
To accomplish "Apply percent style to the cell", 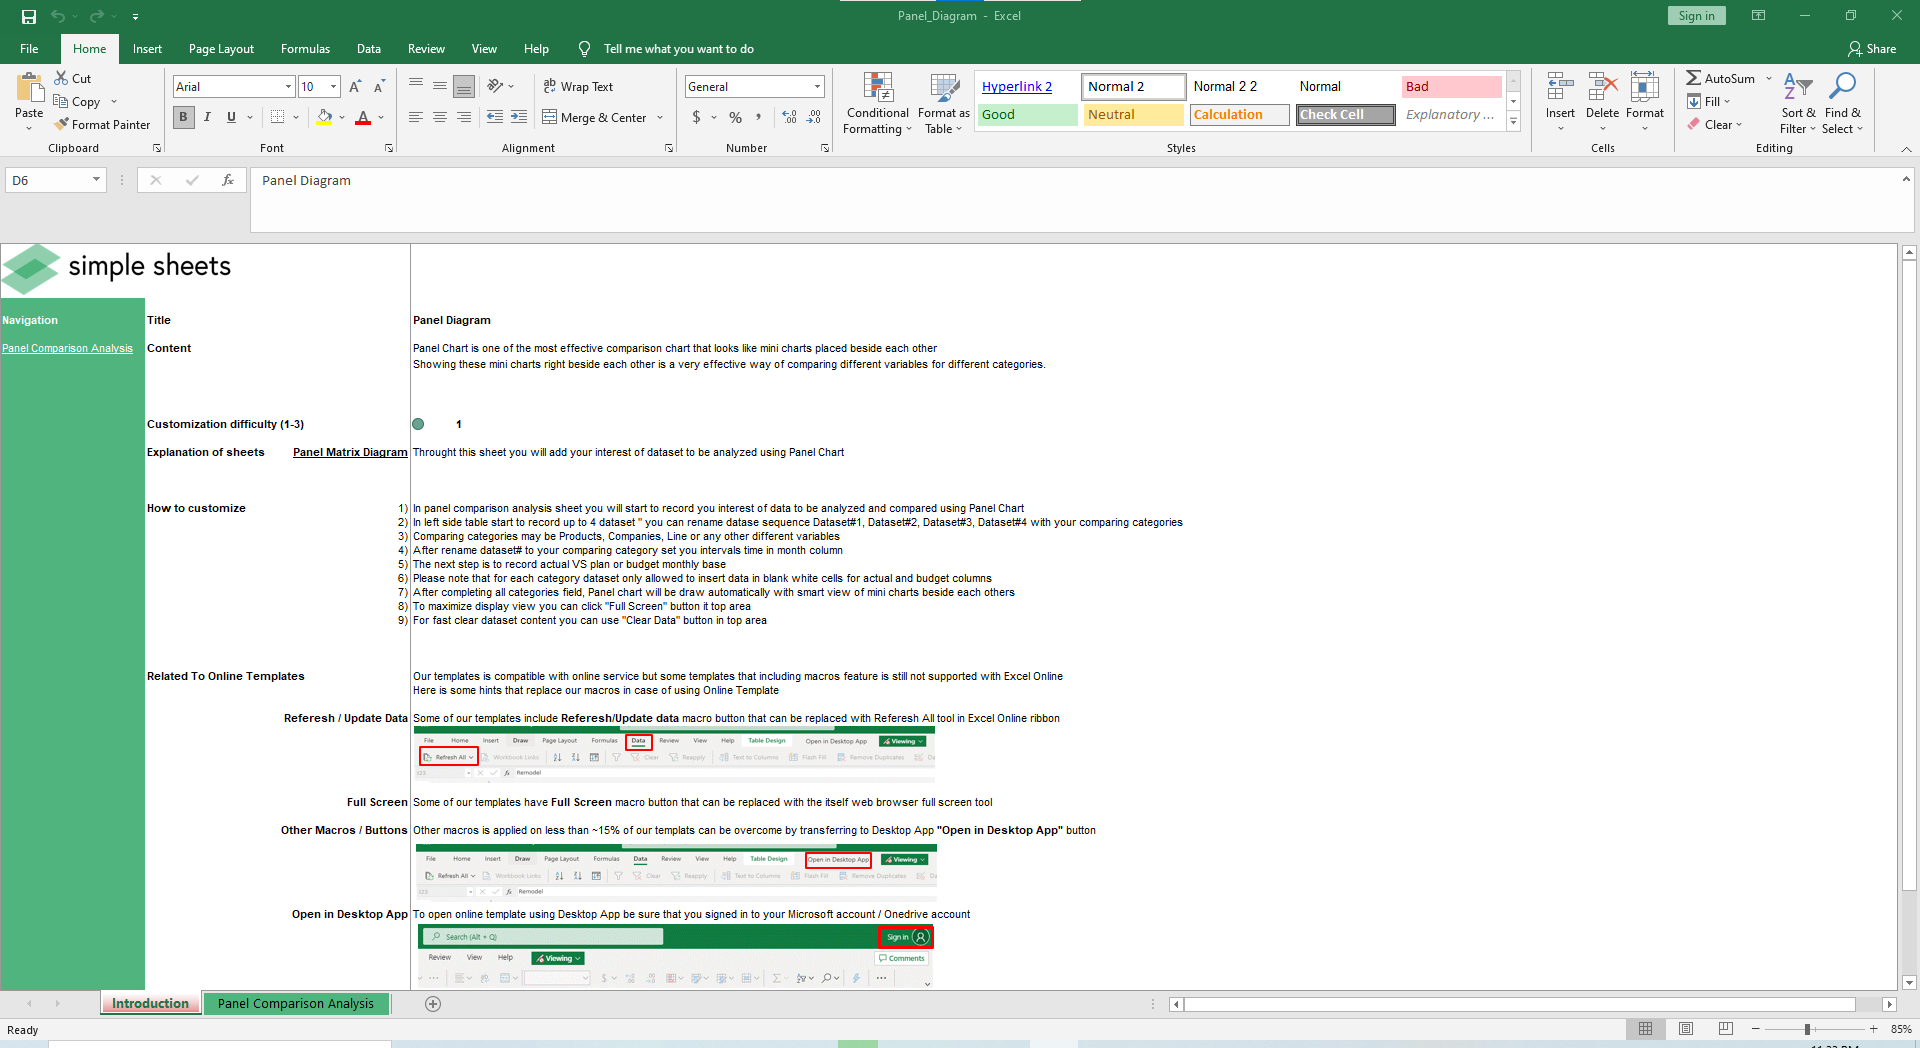I will 736,117.
